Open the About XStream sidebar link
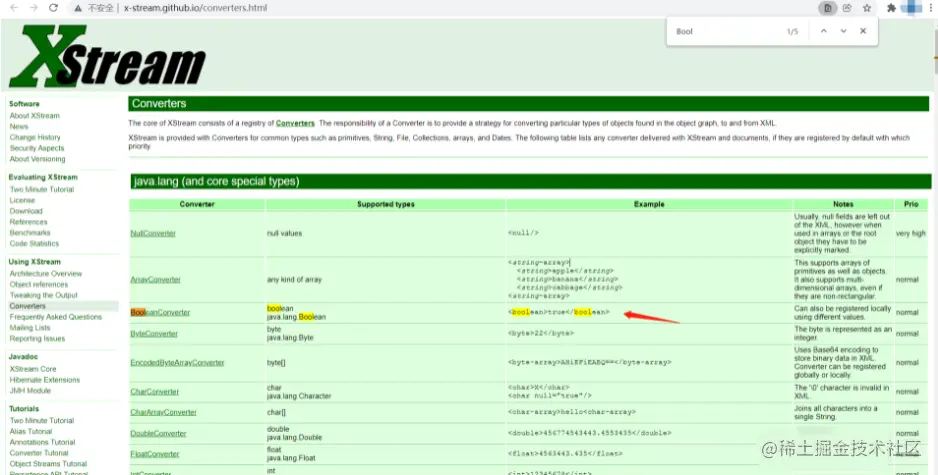938x475 pixels. (x=35, y=115)
